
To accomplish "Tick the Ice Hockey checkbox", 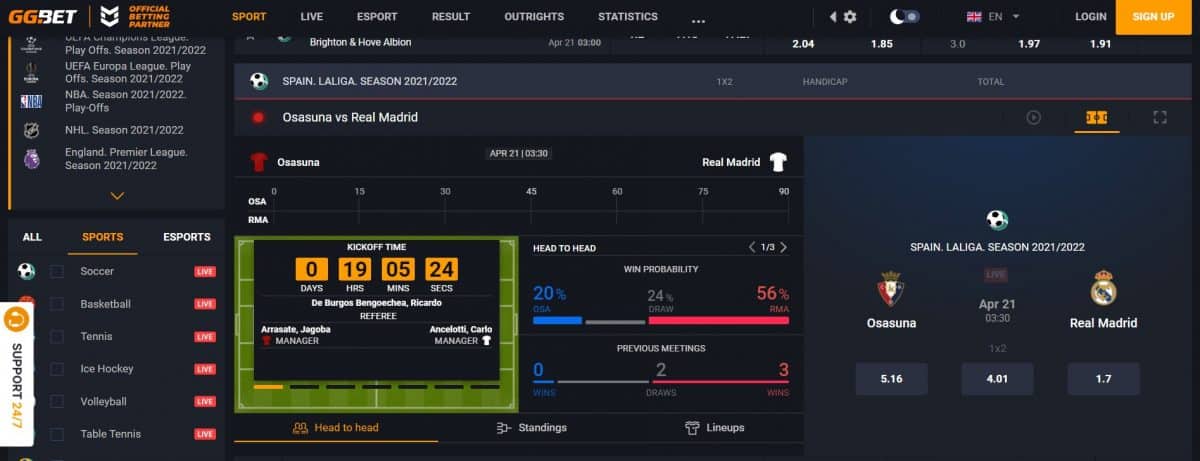I will 57,369.
